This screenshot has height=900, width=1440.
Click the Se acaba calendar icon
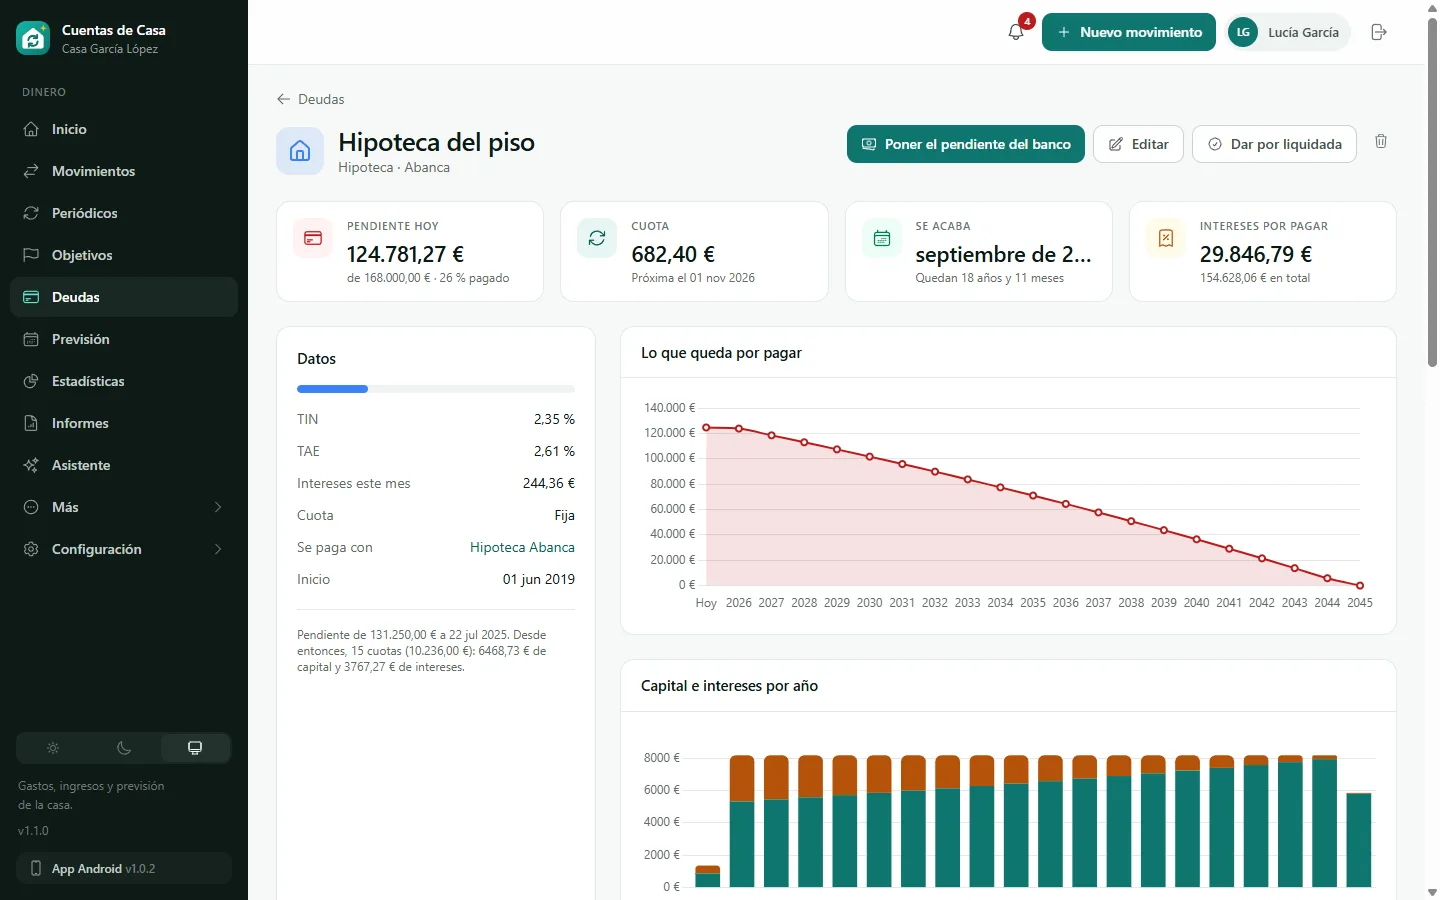pos(882,238)
